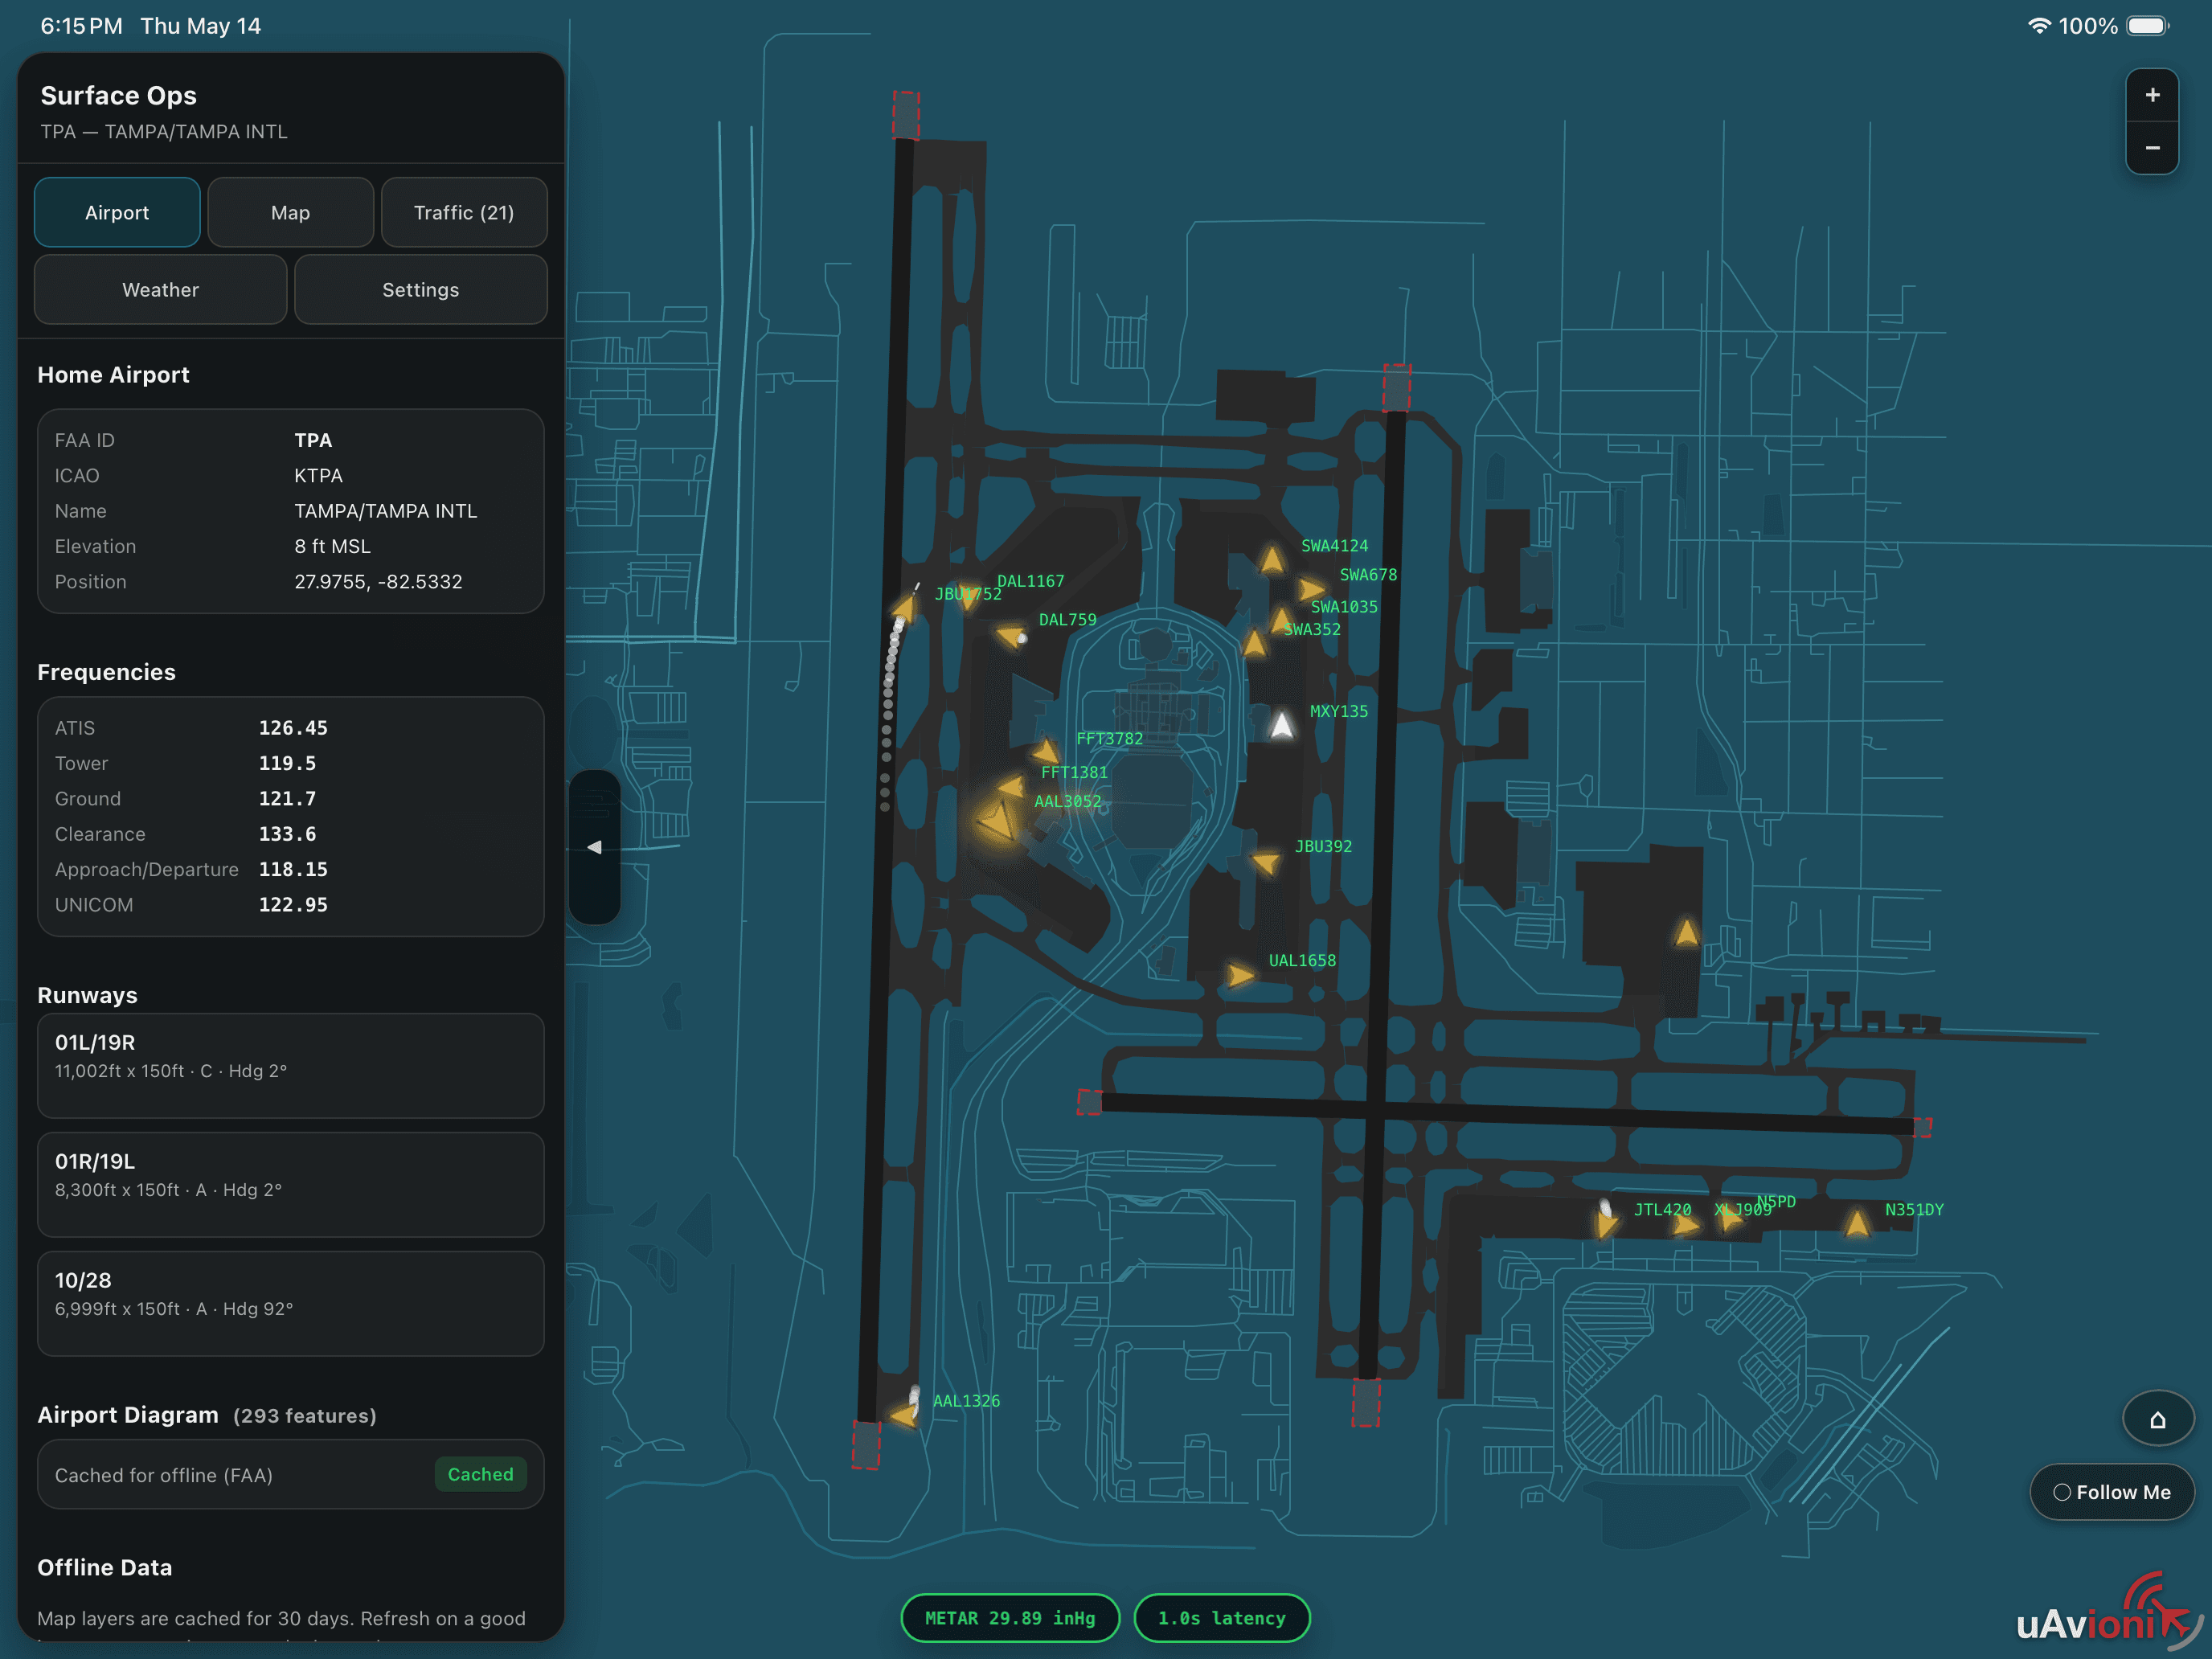The image size is (2212, 1659).
Task: Select the DAL1167 aircraft icon
Action: (968, 596)
